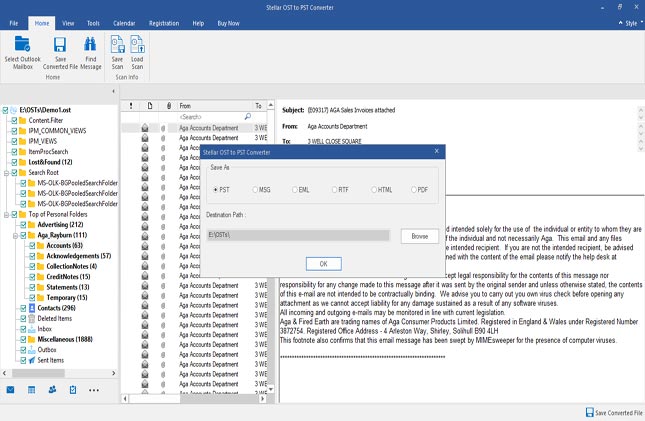
Task: Open the Registration ribbon tab
Action: coord(164,23)
